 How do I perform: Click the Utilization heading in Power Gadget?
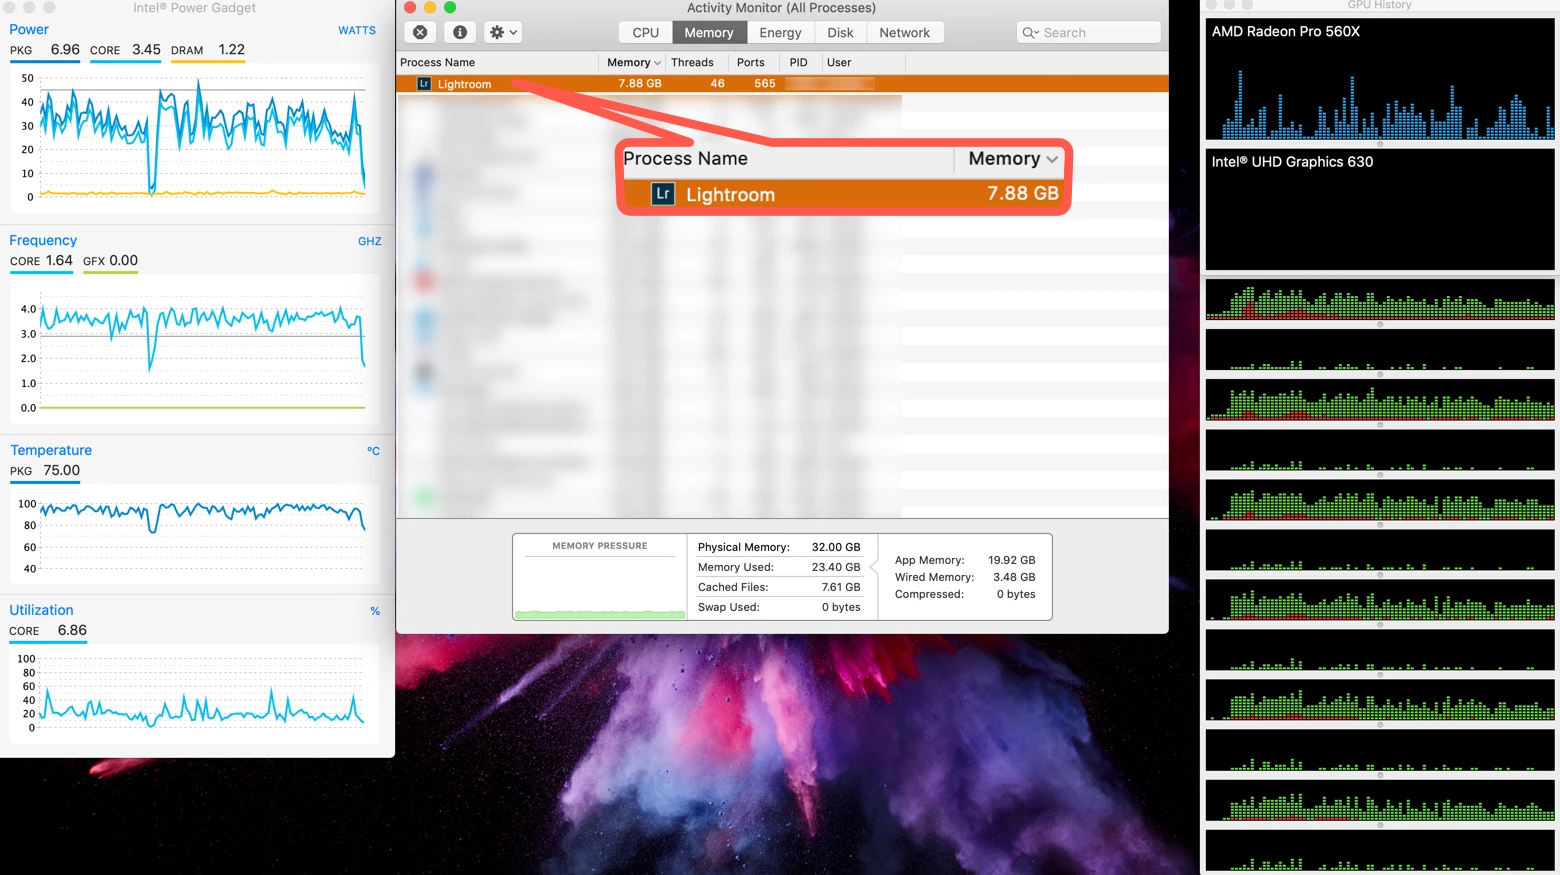tap(41, 610)
